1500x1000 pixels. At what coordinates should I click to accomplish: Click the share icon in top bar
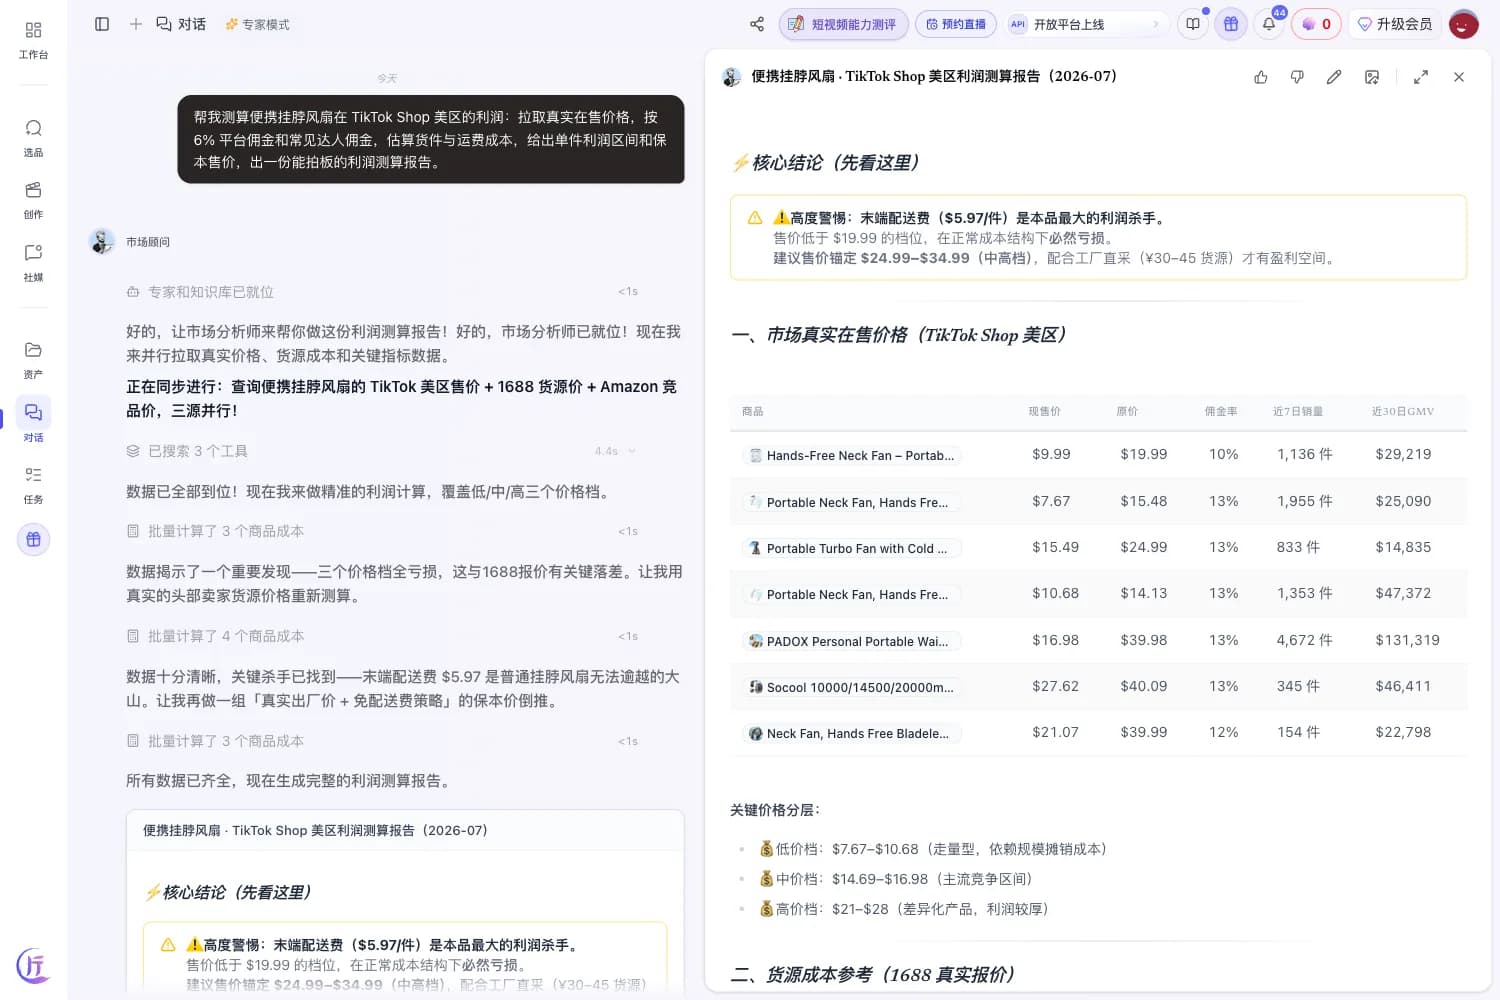tap(757, 24)
